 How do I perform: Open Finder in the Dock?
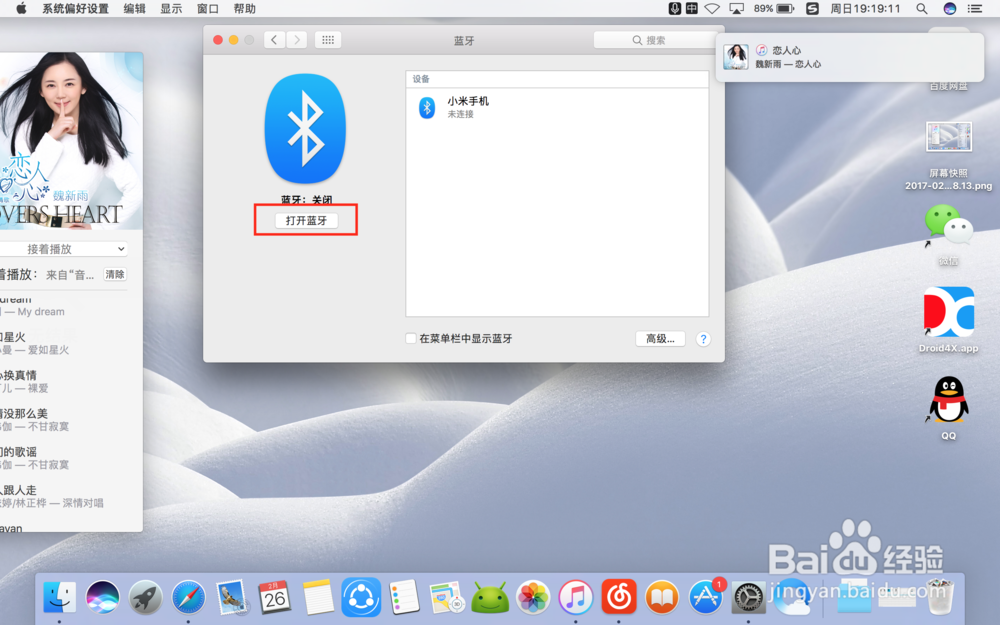click(x=59, y=598)
